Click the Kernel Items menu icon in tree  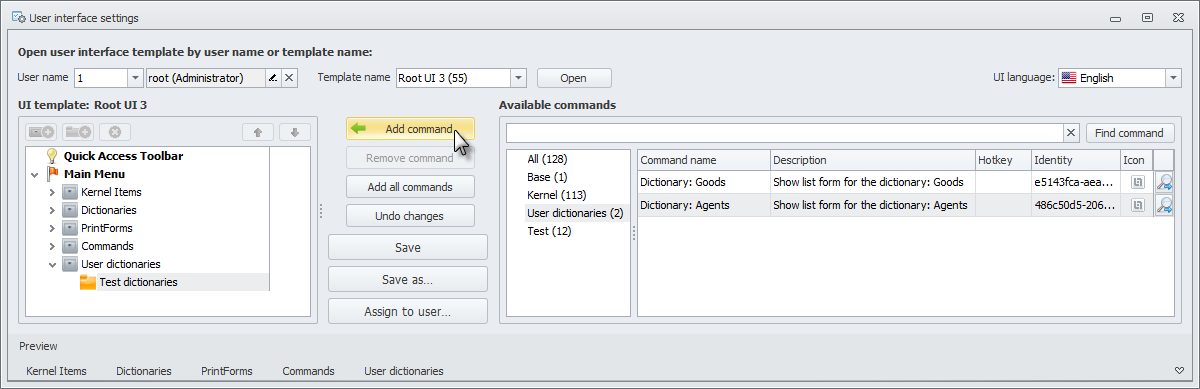click(69, 192)
